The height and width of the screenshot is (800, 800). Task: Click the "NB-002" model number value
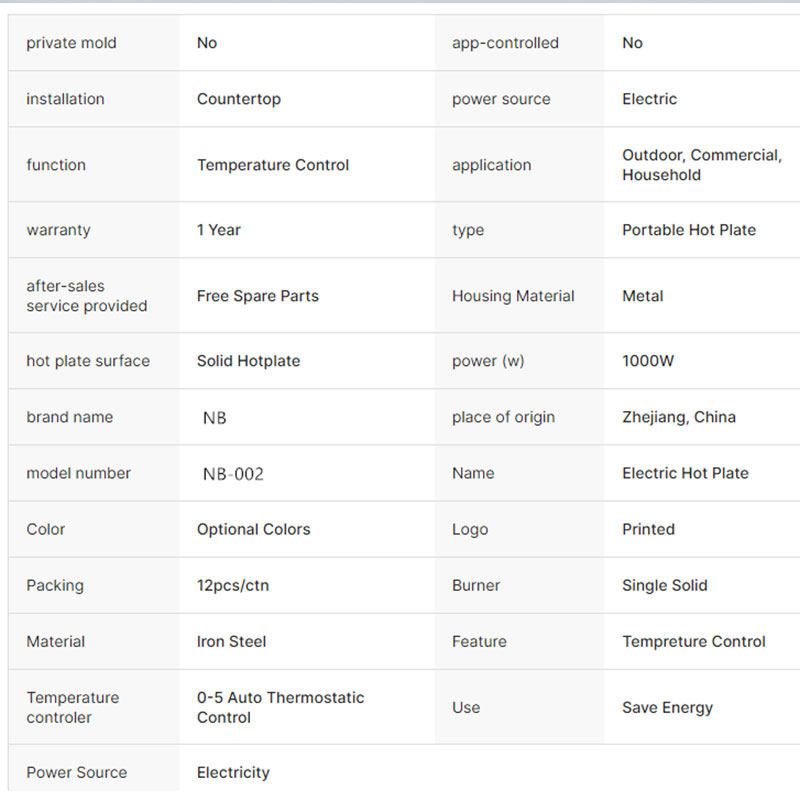(233, 474)
